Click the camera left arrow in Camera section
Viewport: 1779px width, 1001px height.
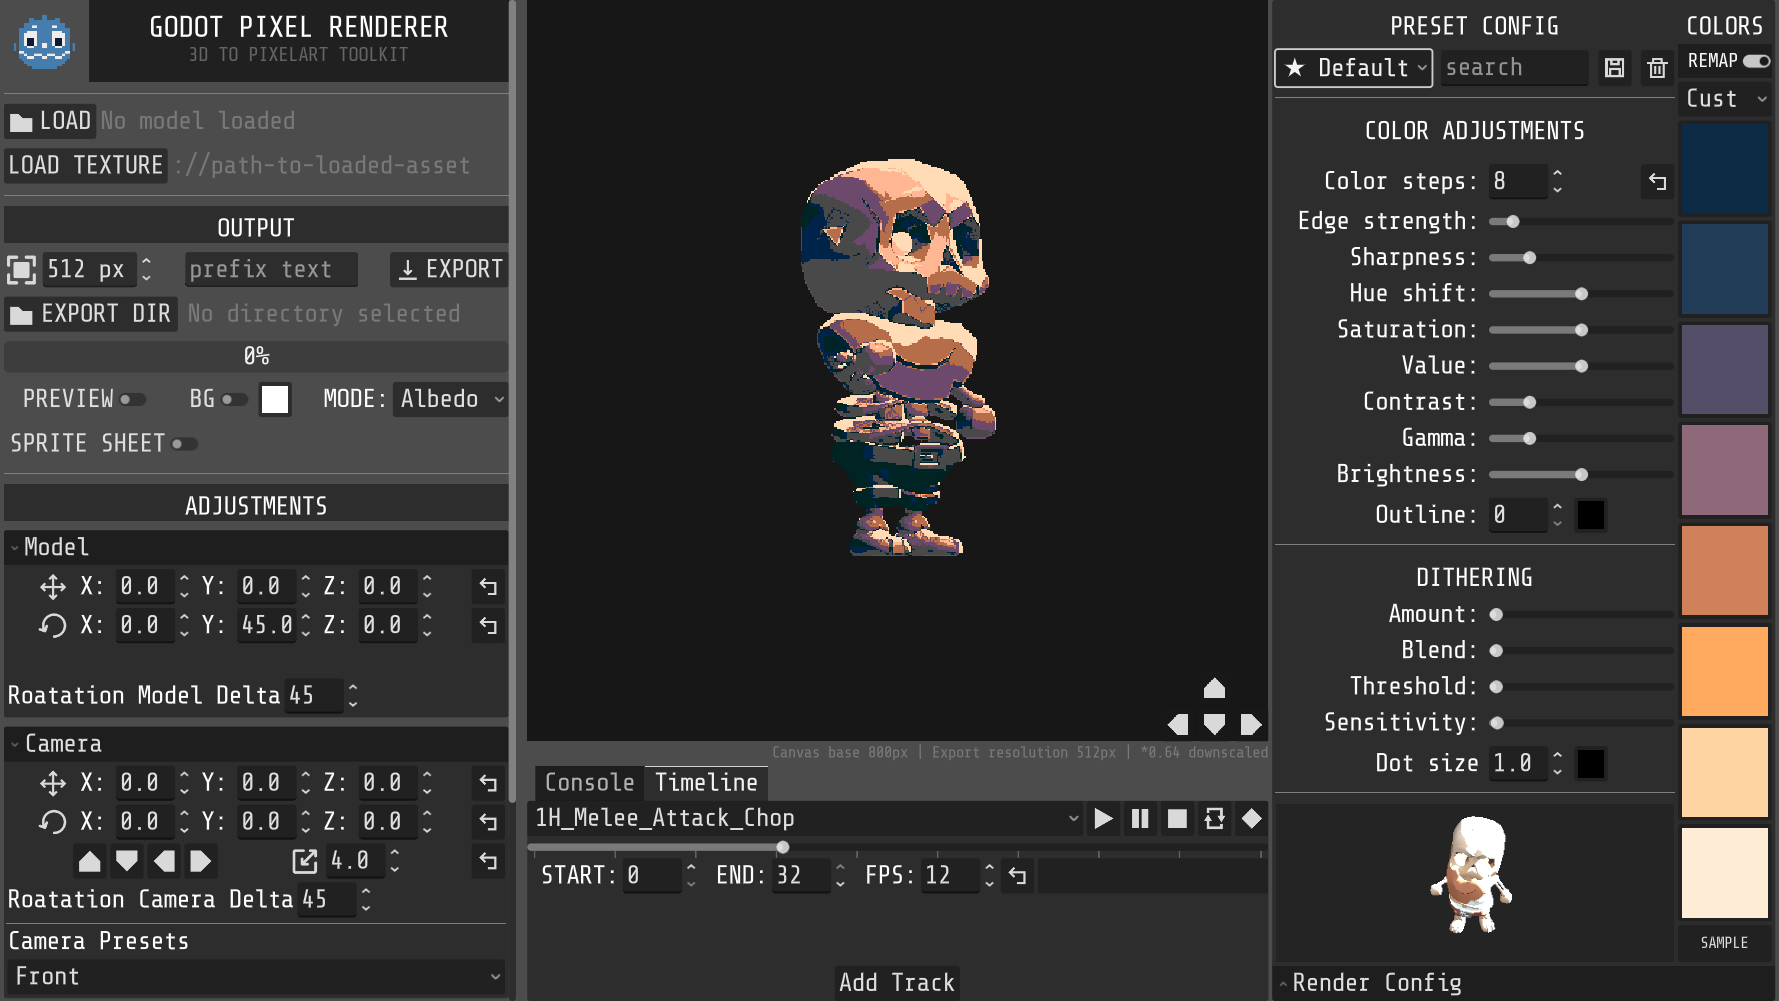[164, 861]
